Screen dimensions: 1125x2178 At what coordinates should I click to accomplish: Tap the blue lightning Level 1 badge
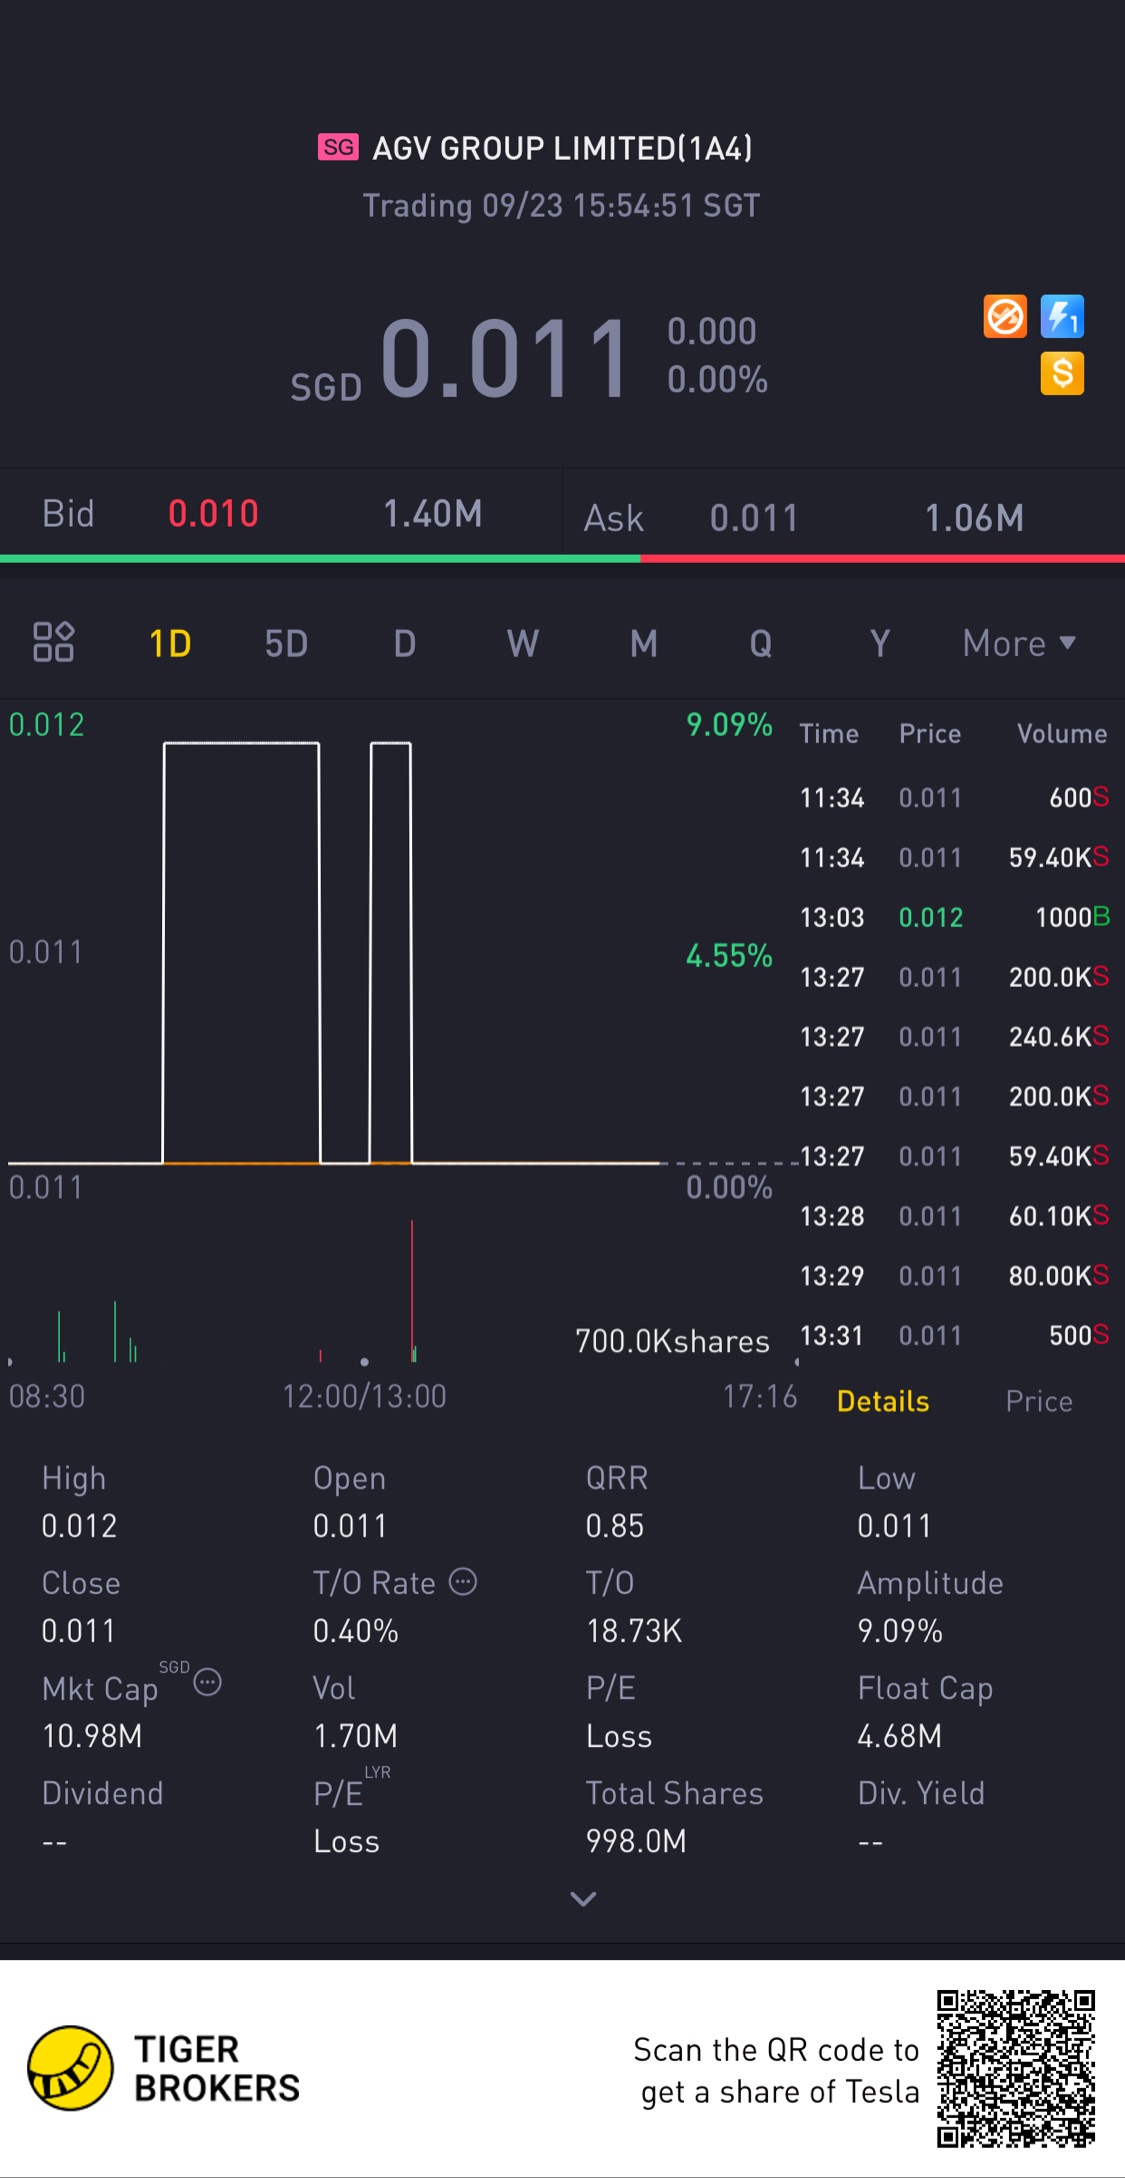pyautogui.click(x=1062, y=317)
